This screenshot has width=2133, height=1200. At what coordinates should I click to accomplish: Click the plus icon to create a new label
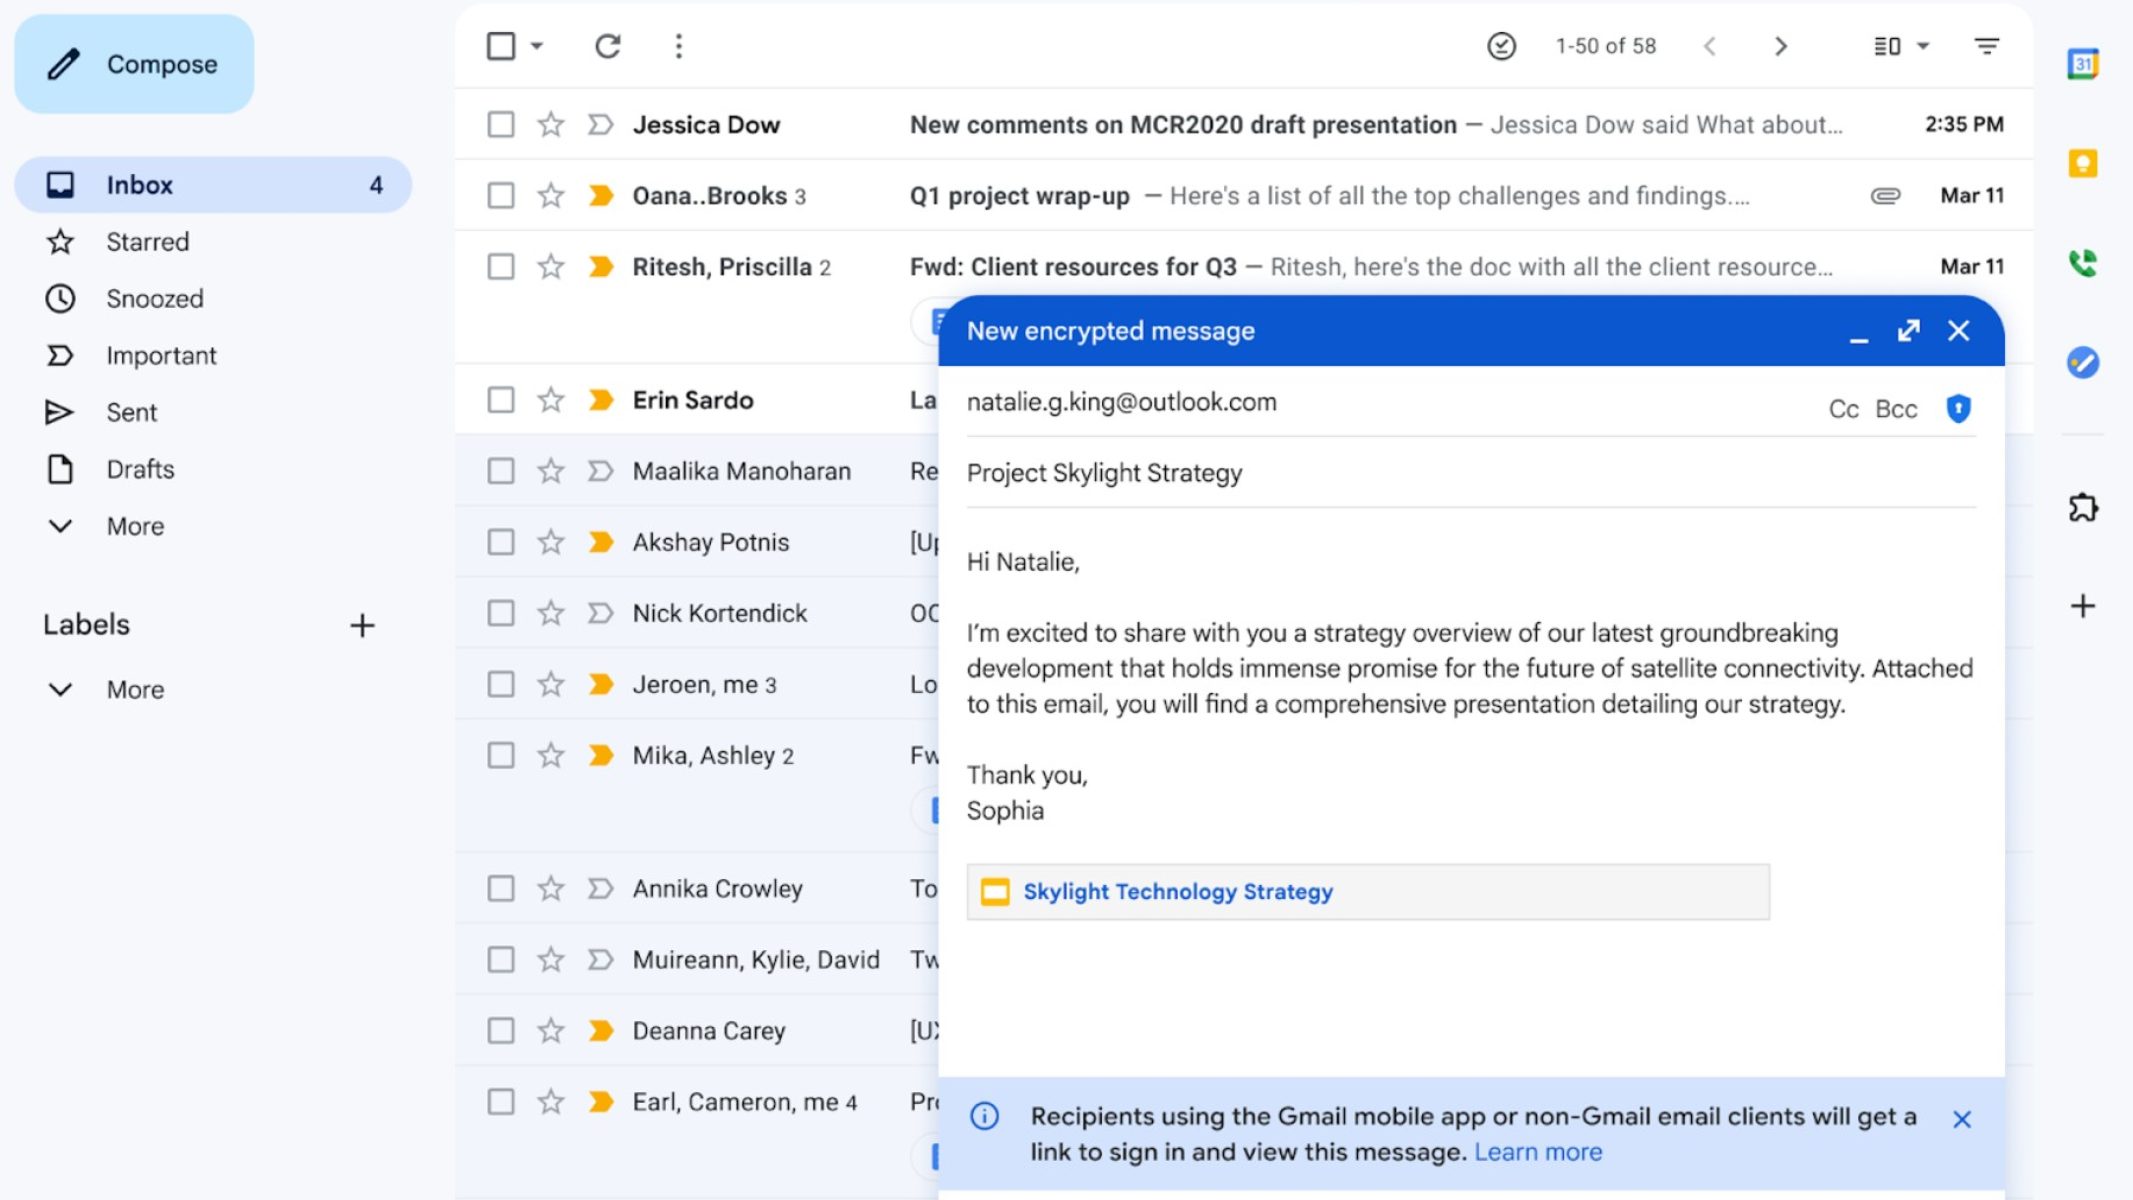click(x=362, y=625)
